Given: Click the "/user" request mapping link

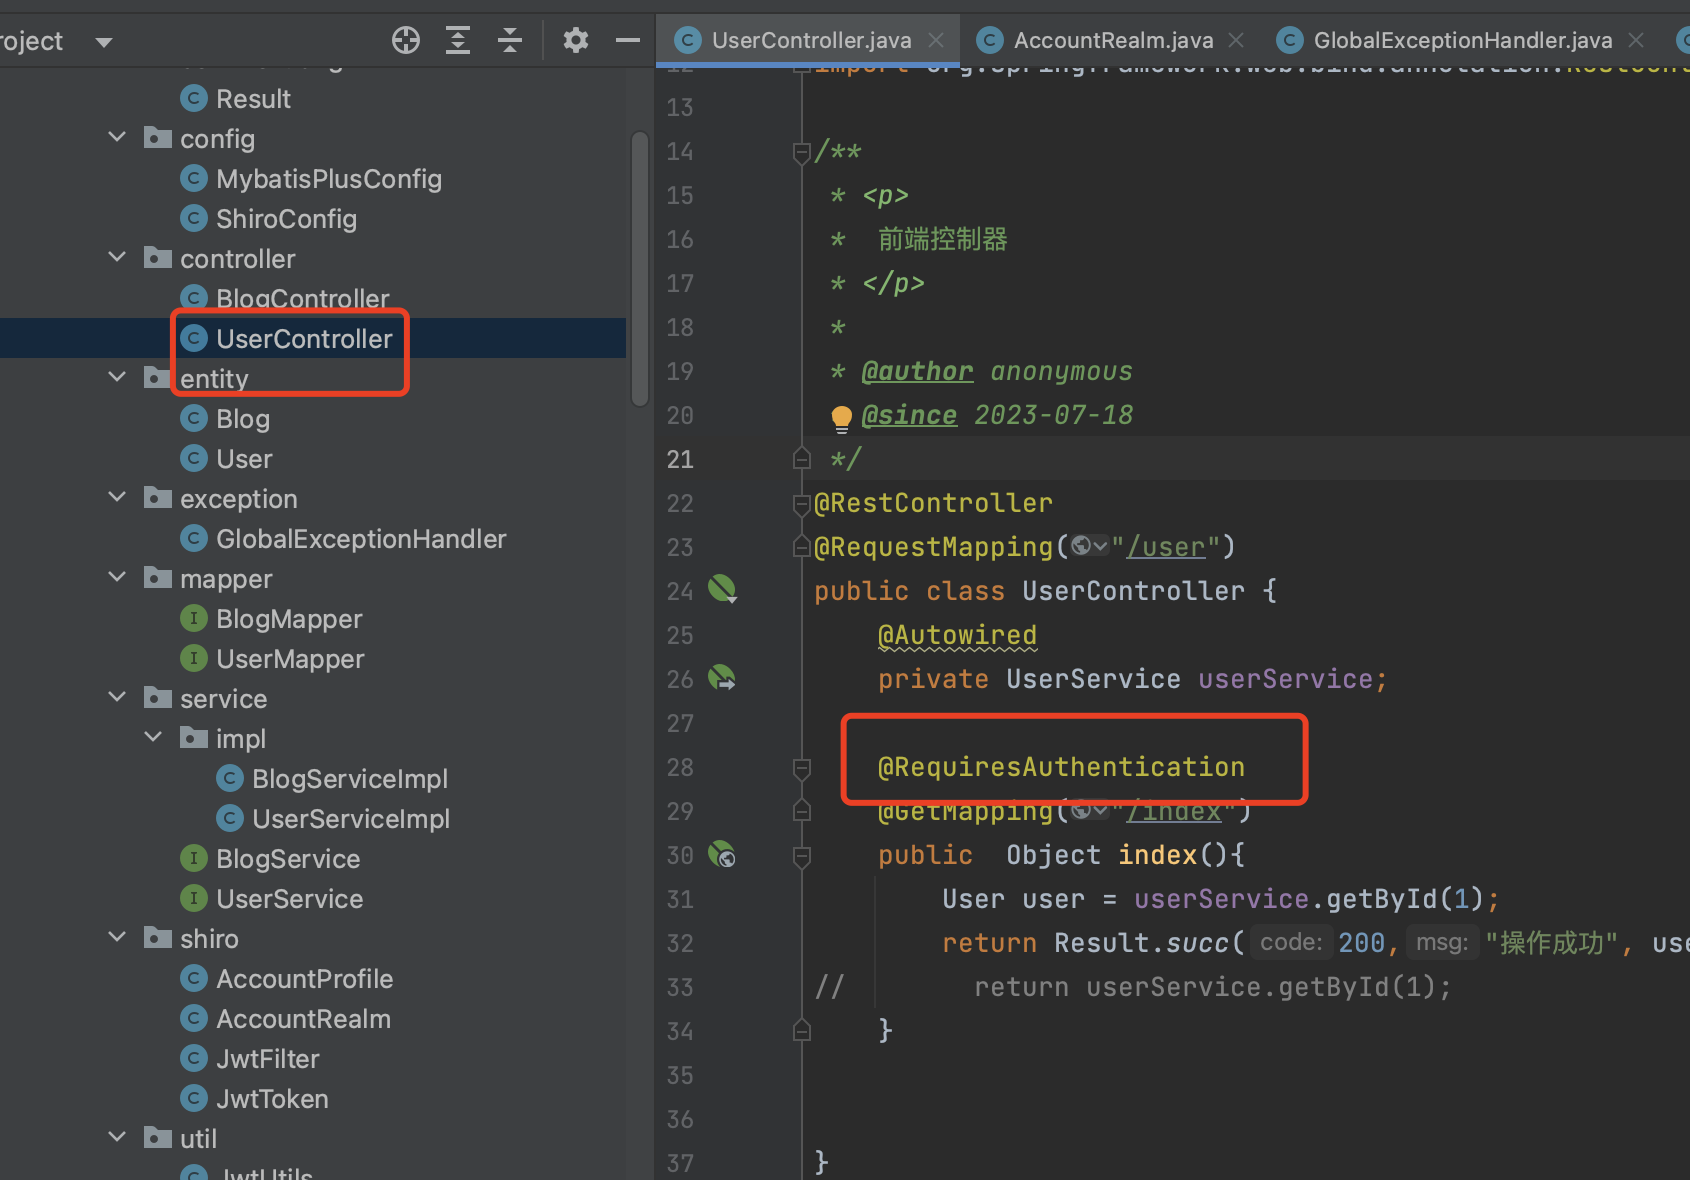Looking at the screenshot, I should click(x=1166, y=547).
